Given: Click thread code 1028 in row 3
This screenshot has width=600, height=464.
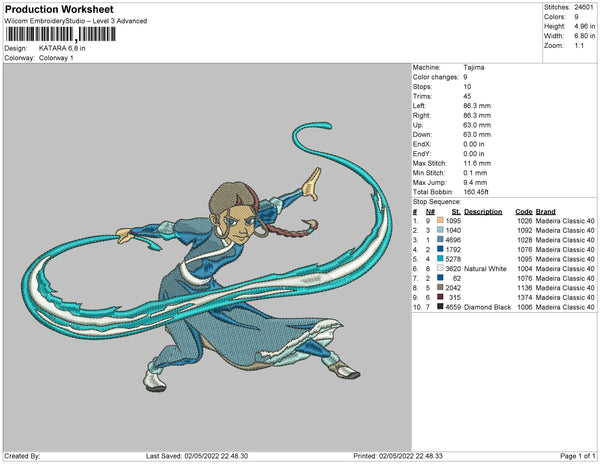Looking at the screenshot, I should [525, 240].
